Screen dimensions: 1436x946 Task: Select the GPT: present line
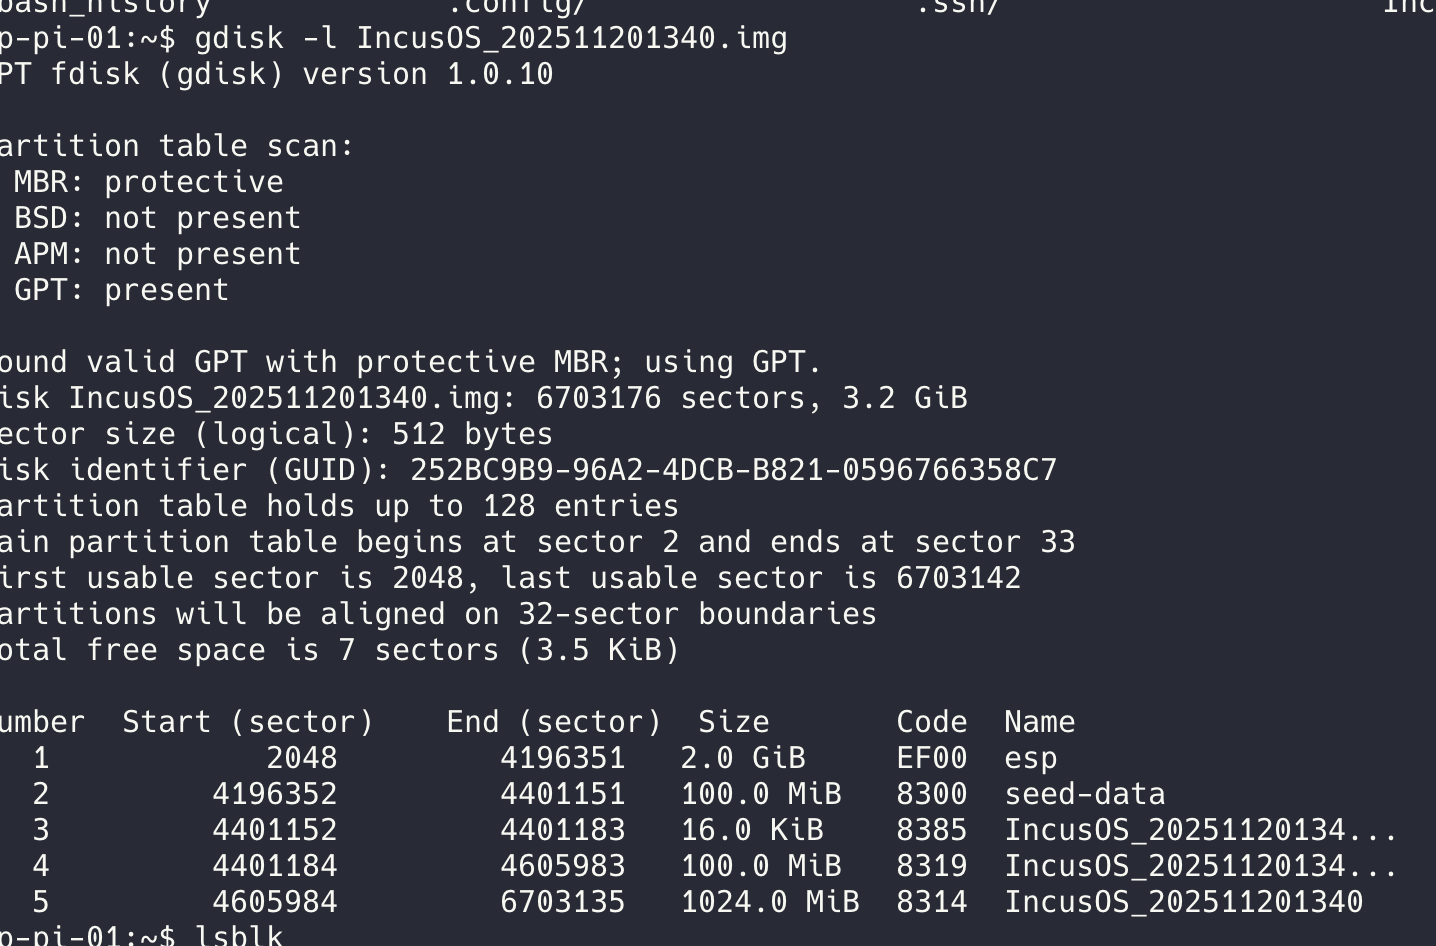click(x=121, y=290)
